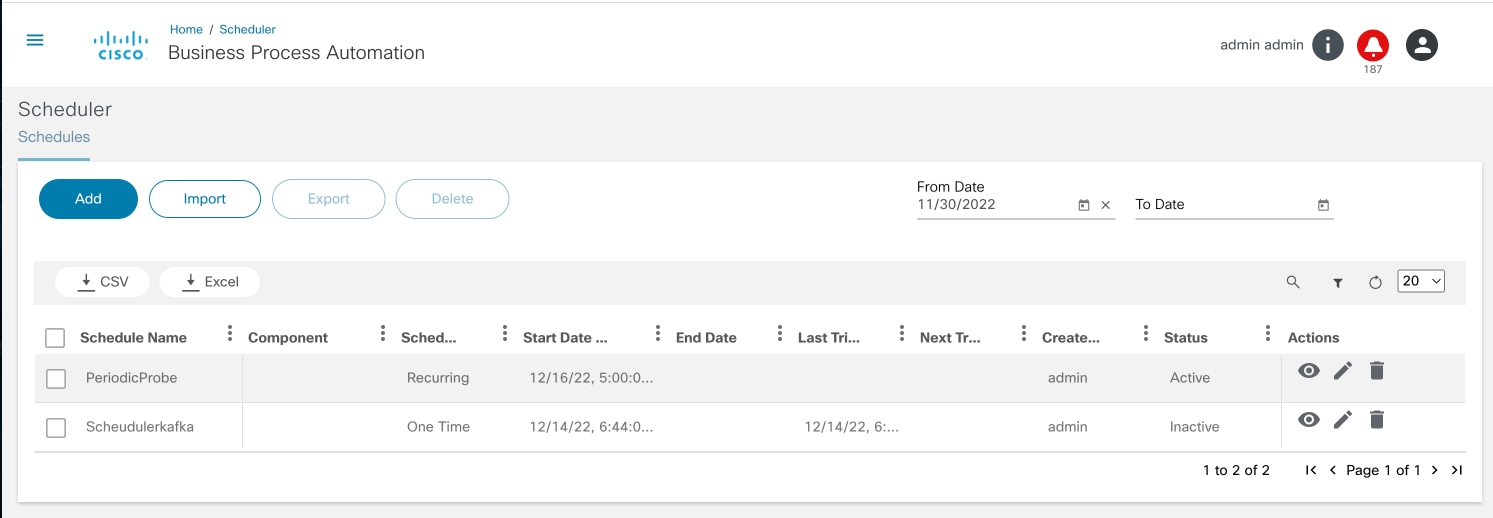
Task: Open Schedule Name column options menu
Action: tap(230, 334)
